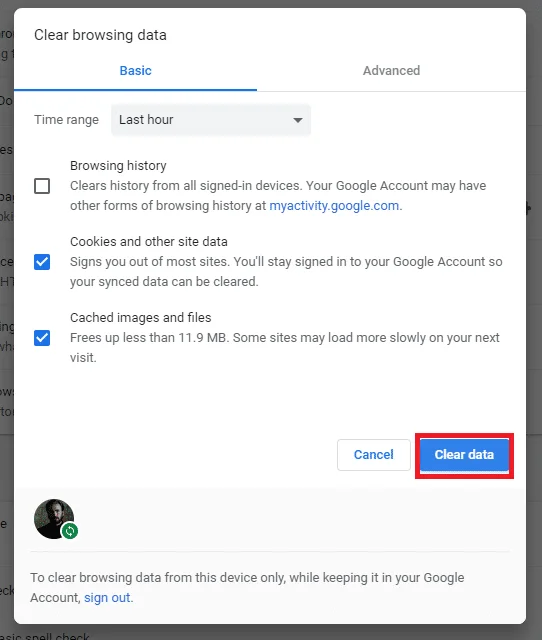Viewport: 542px width, 640px height.
Task: Click the green sync badge icon
Action: pos(70,531)
